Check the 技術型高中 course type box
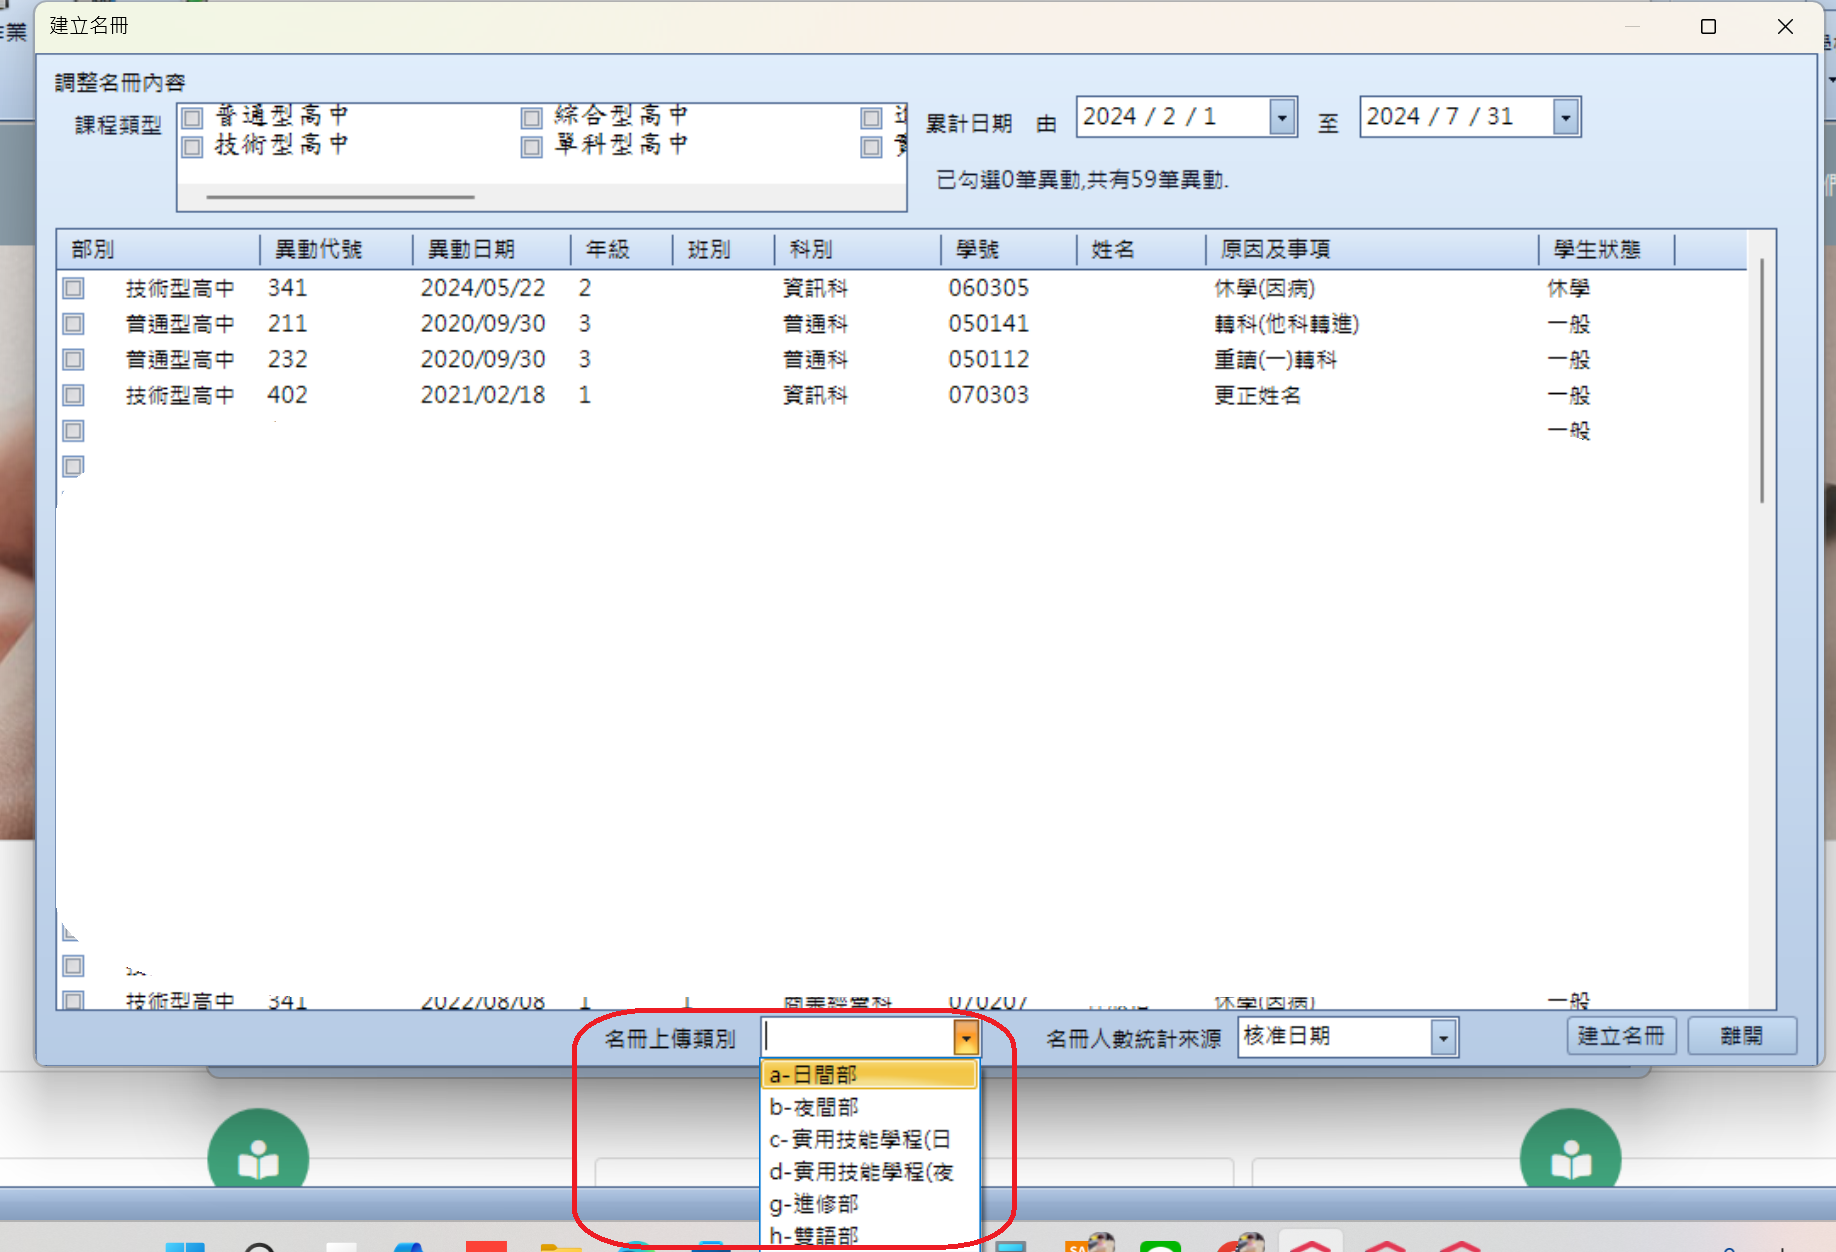 click(x=192, y=147)
